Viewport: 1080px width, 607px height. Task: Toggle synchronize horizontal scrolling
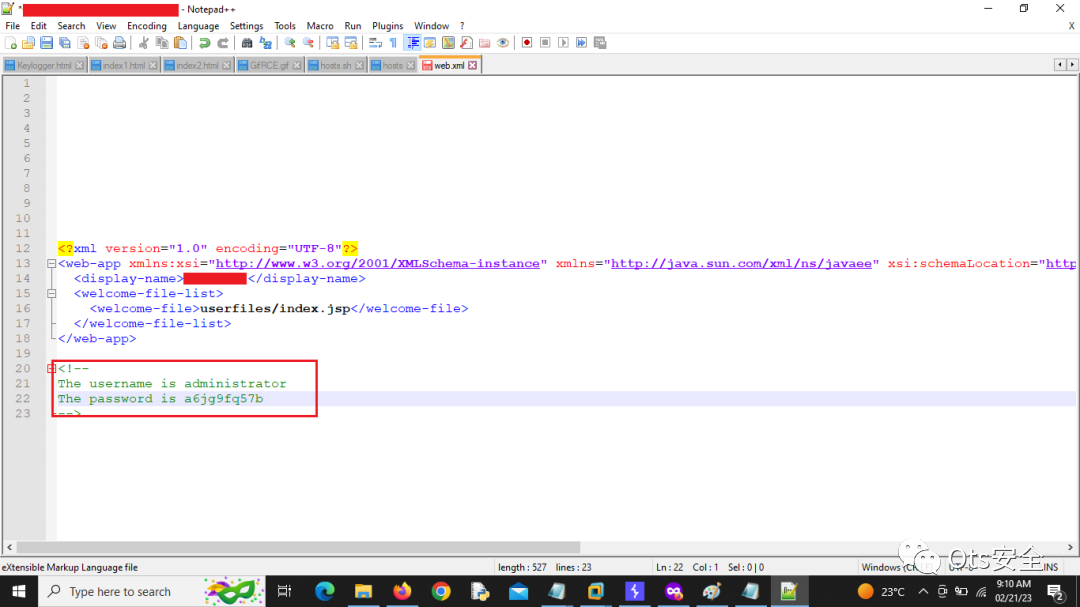(351, 43)
